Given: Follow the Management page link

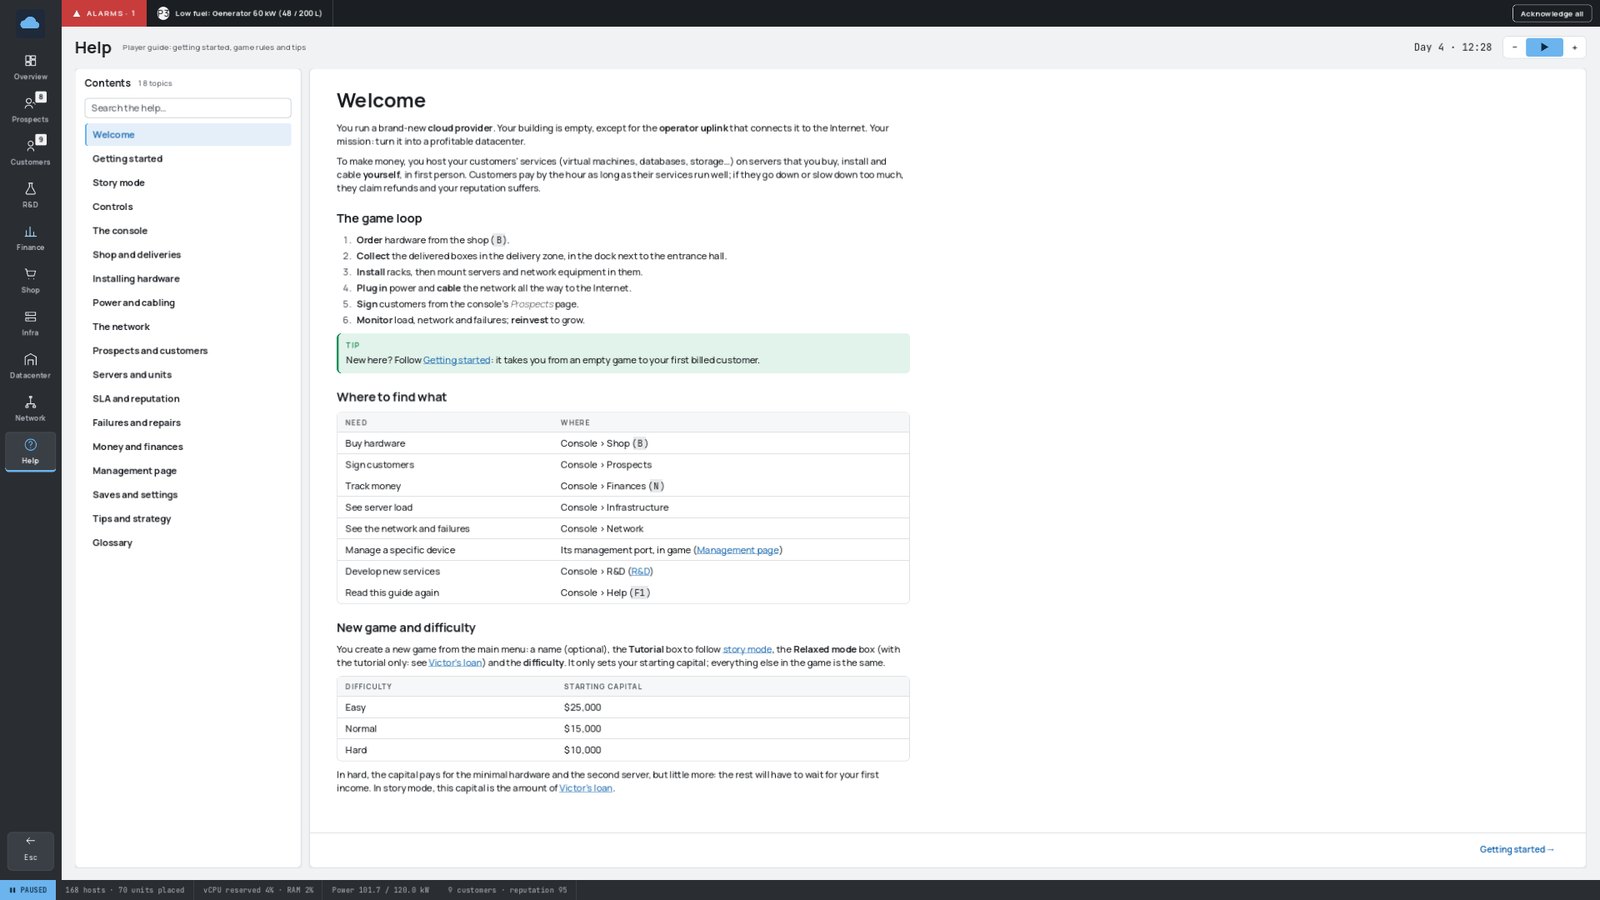Looking at the screenshot, I should 738,550.
